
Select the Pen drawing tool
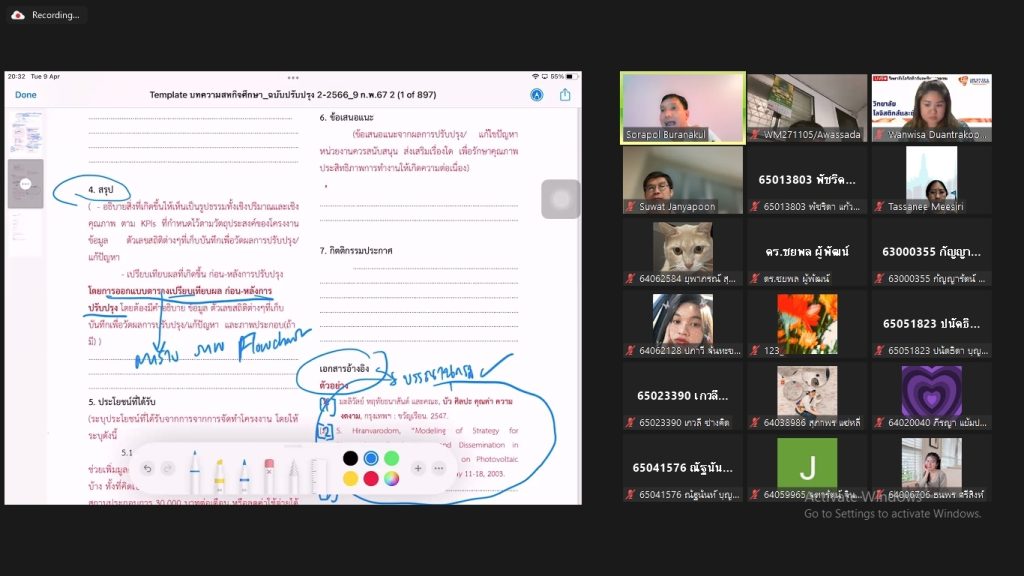pos(195,472)
